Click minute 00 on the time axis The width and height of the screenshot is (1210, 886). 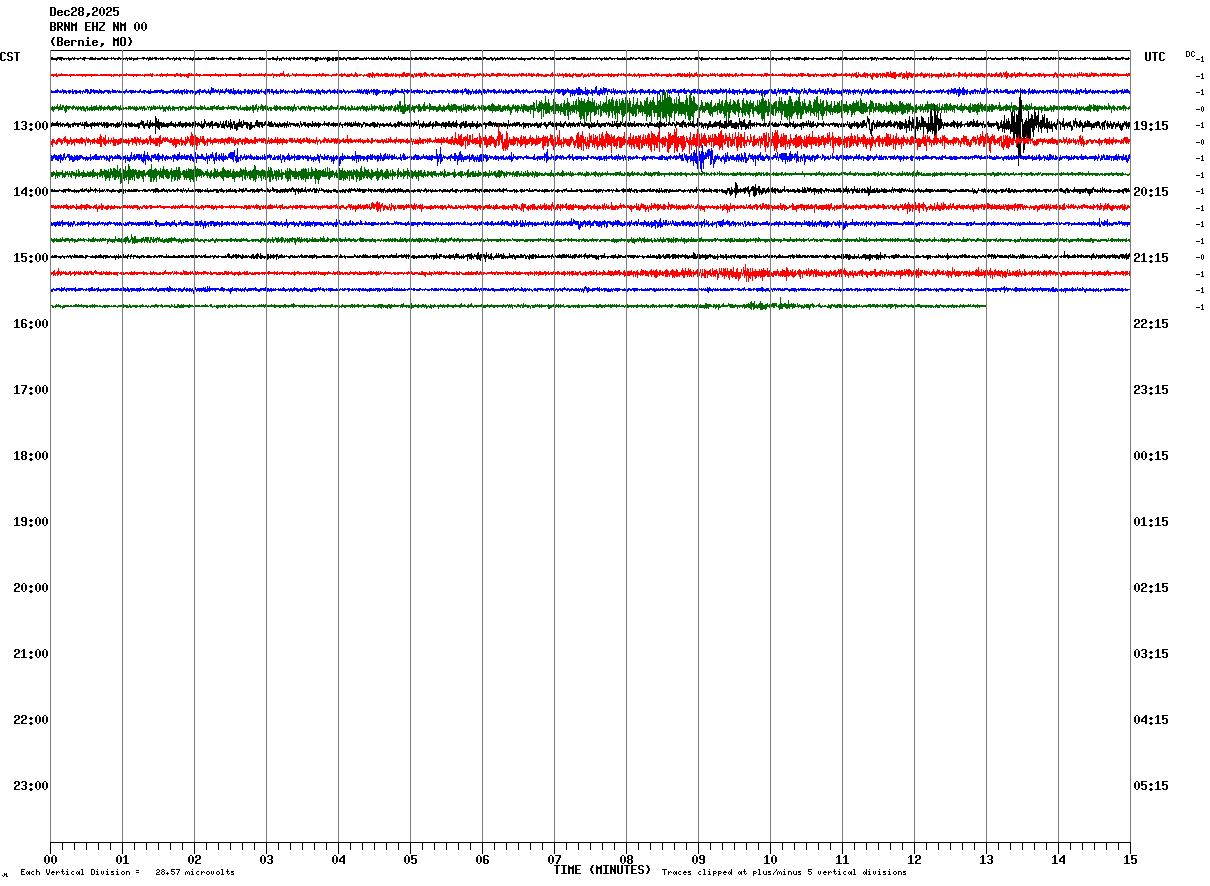[x=50, y=860]
